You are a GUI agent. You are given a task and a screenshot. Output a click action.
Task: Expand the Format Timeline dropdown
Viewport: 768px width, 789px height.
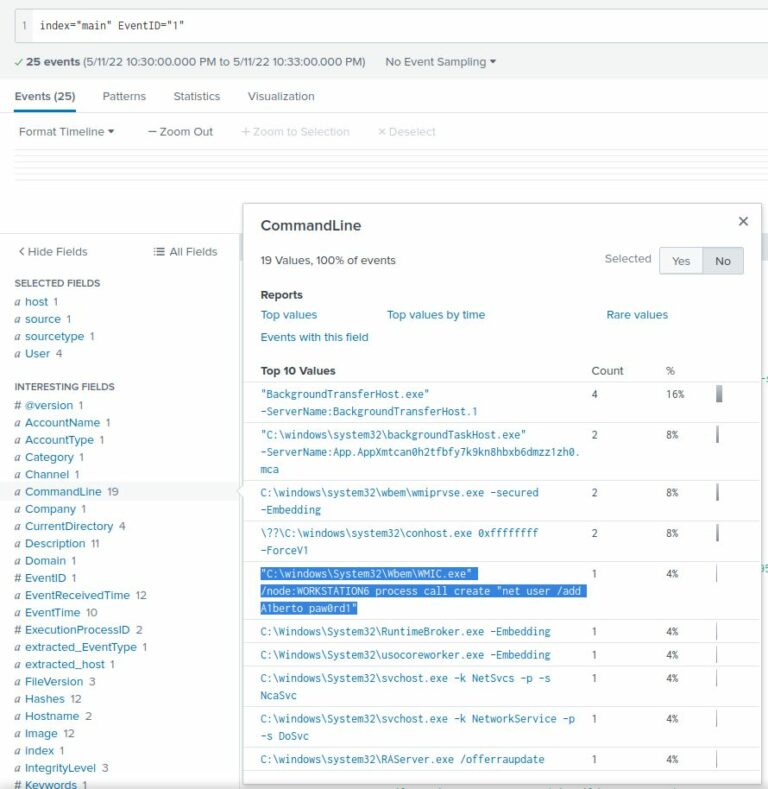click(66, 132)
